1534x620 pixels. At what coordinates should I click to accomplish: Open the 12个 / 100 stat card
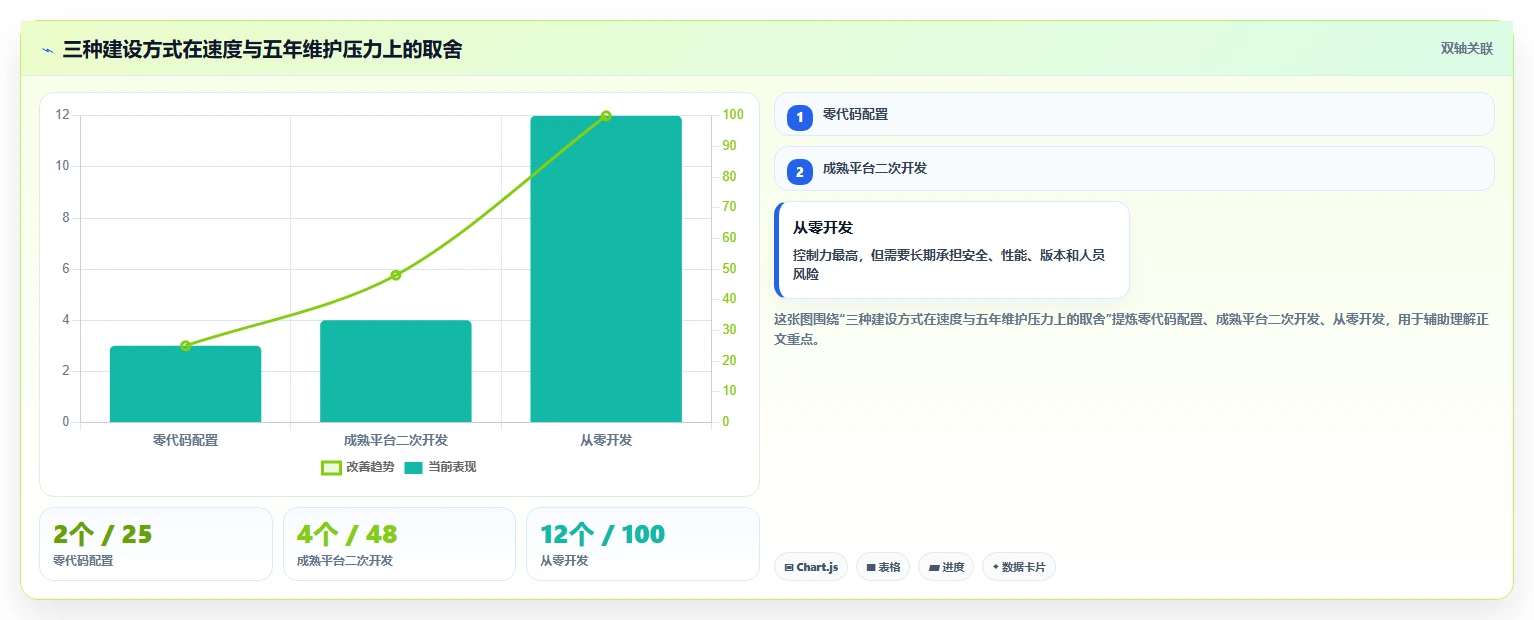pyautogui.click(x=643, y=544)
